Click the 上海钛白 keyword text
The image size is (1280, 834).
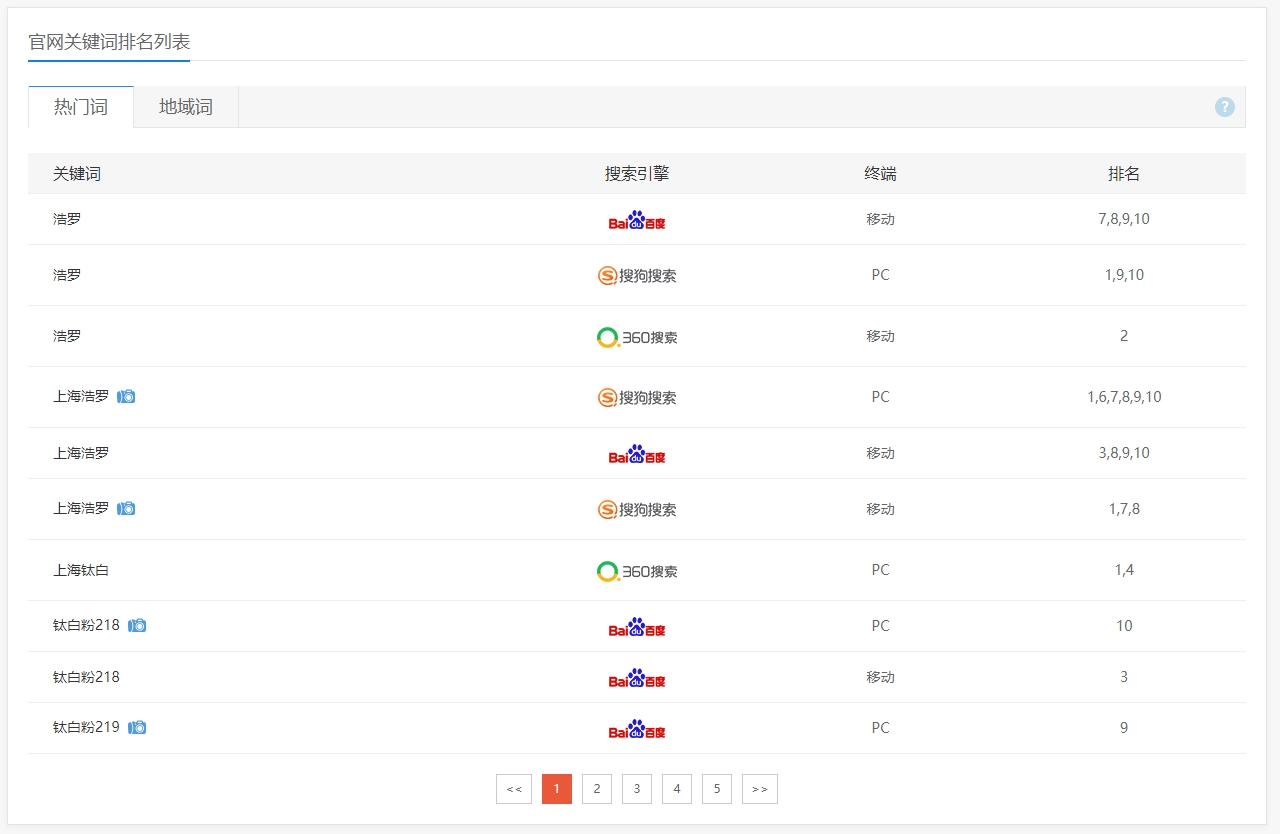81,570
